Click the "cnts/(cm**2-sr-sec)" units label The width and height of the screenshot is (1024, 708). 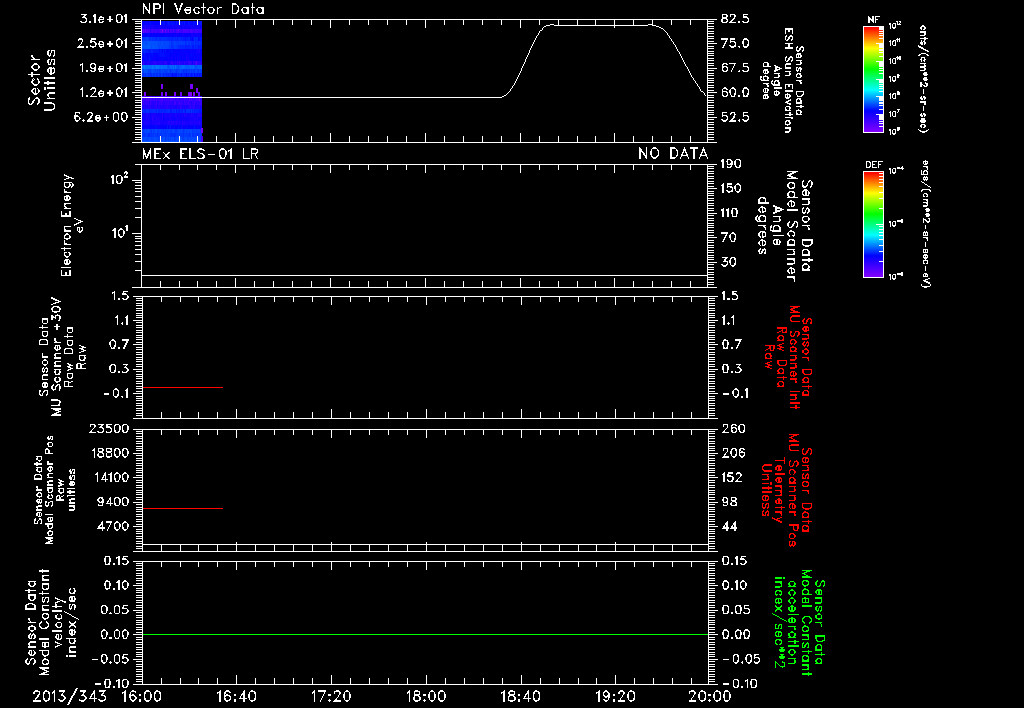923,78
